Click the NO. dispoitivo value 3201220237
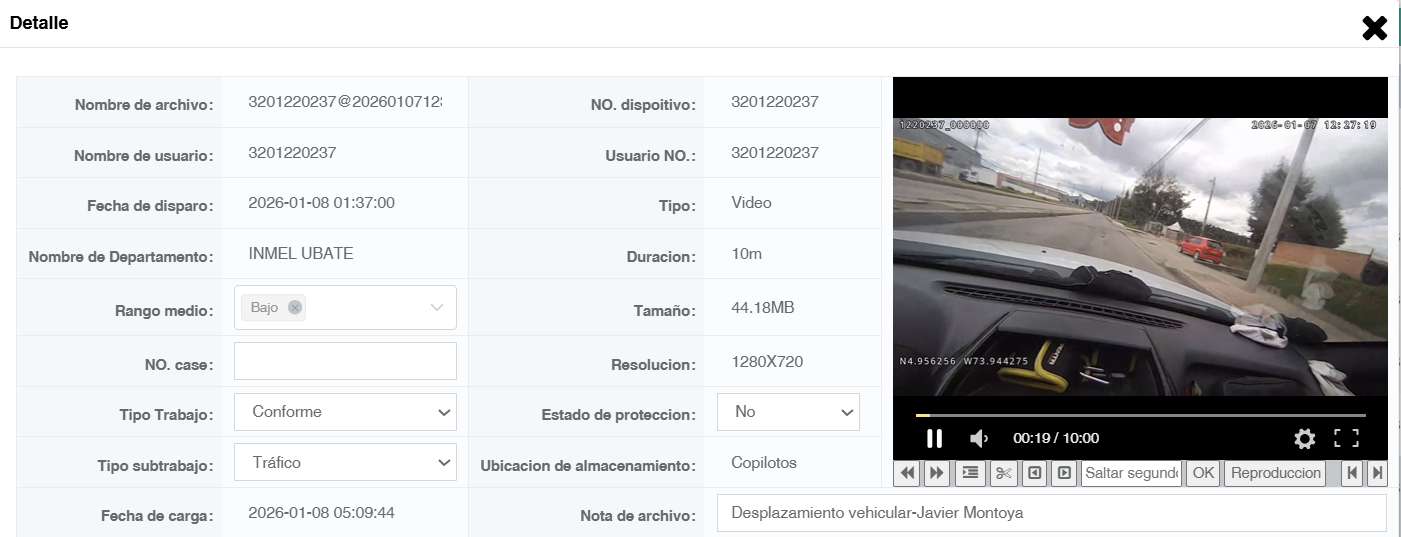Image resolution: width=1401 pixels, height=537 pixels. click(x=775, y=102)
